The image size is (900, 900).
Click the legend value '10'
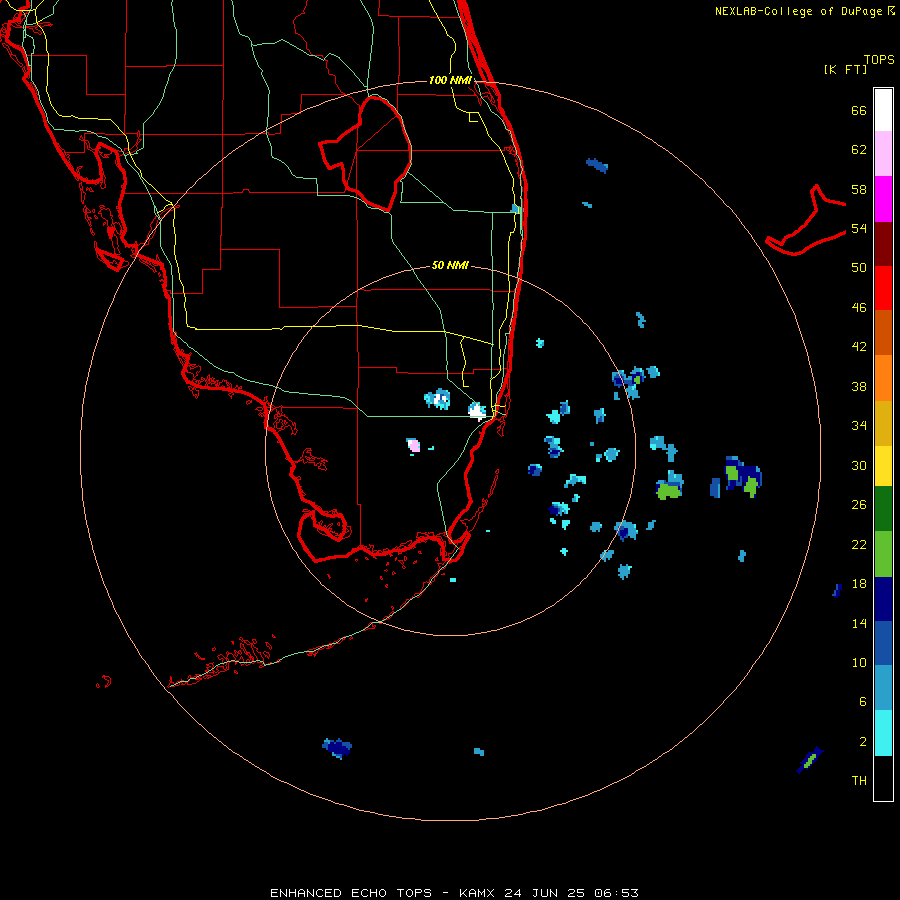click(x=859, y=662)
